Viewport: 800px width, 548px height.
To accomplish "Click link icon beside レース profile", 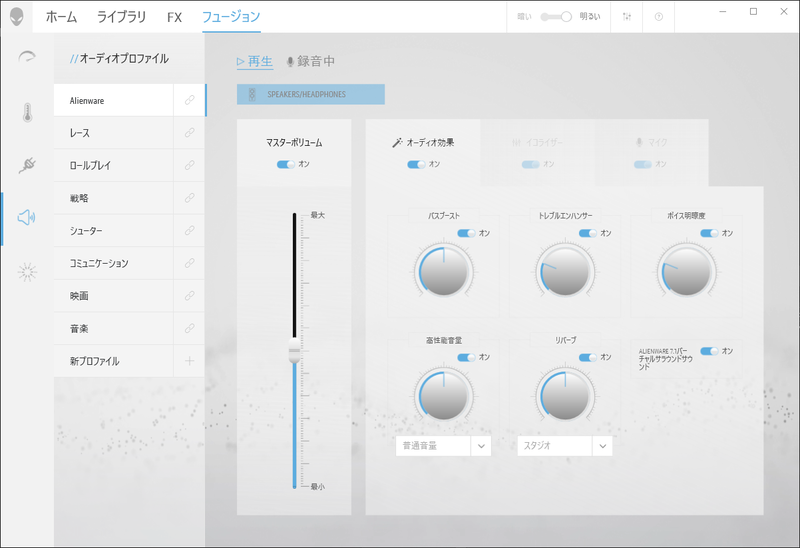I will tap(189, 133).
